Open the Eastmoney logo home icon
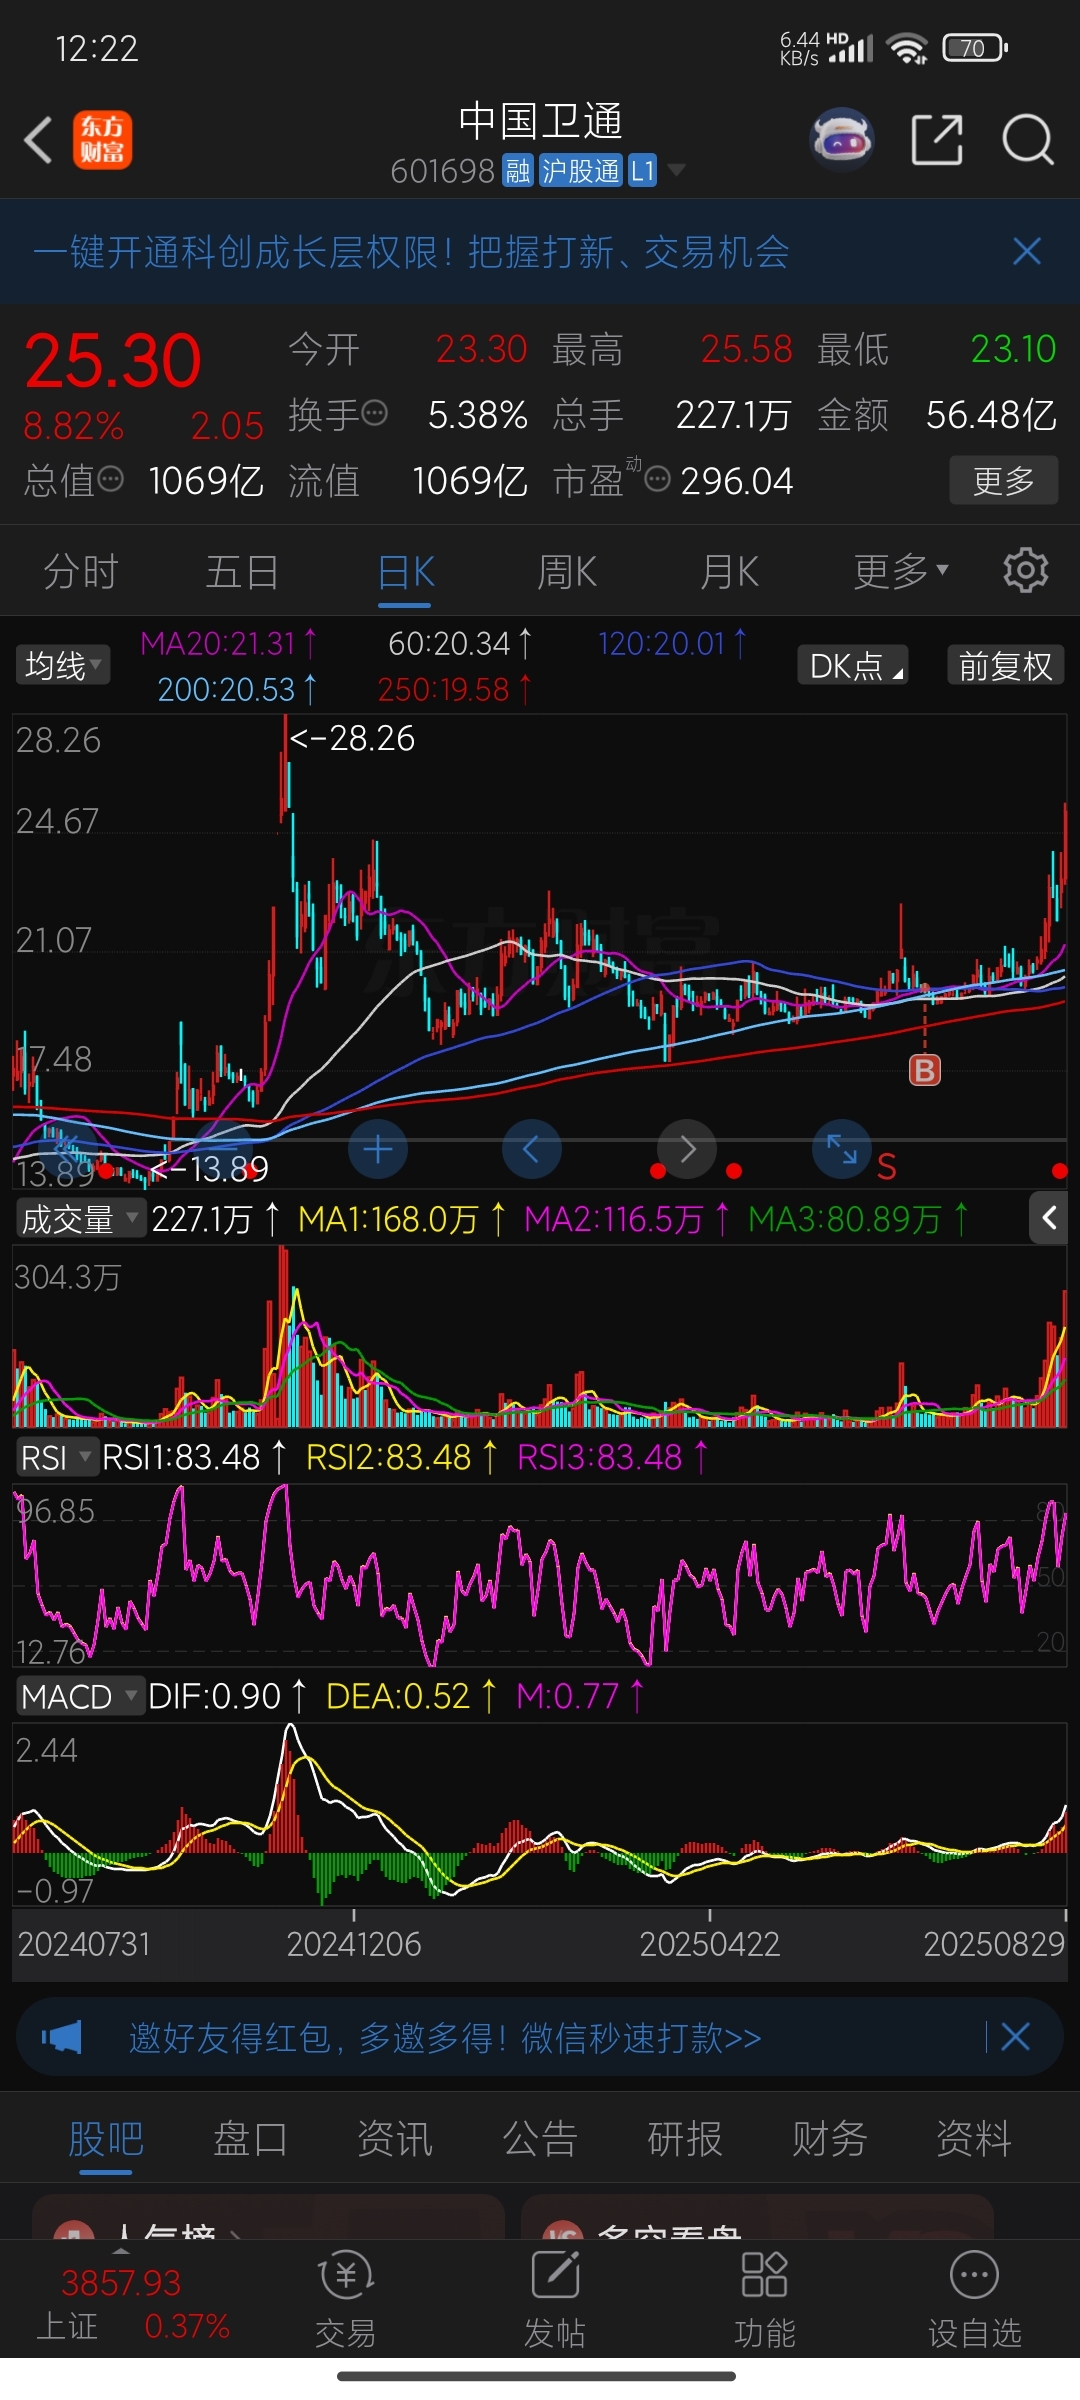 coord(102,140)
